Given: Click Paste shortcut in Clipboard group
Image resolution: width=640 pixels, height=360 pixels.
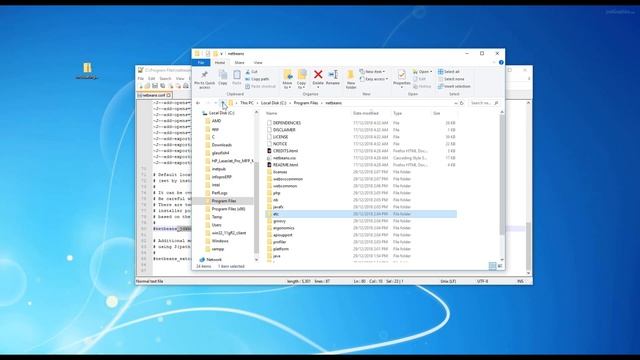Looking at the screenshot, I should click(260, 86).
